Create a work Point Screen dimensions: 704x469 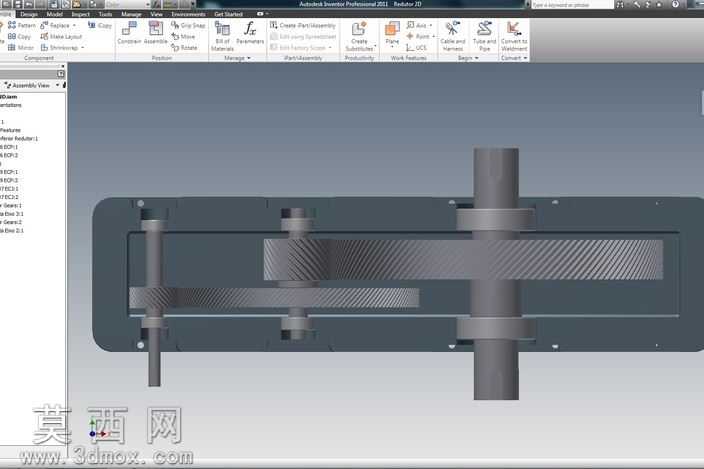418,36
